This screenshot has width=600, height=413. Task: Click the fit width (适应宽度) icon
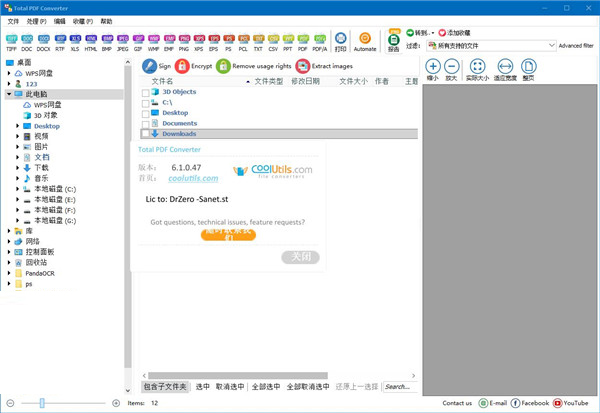click(505, 69)
